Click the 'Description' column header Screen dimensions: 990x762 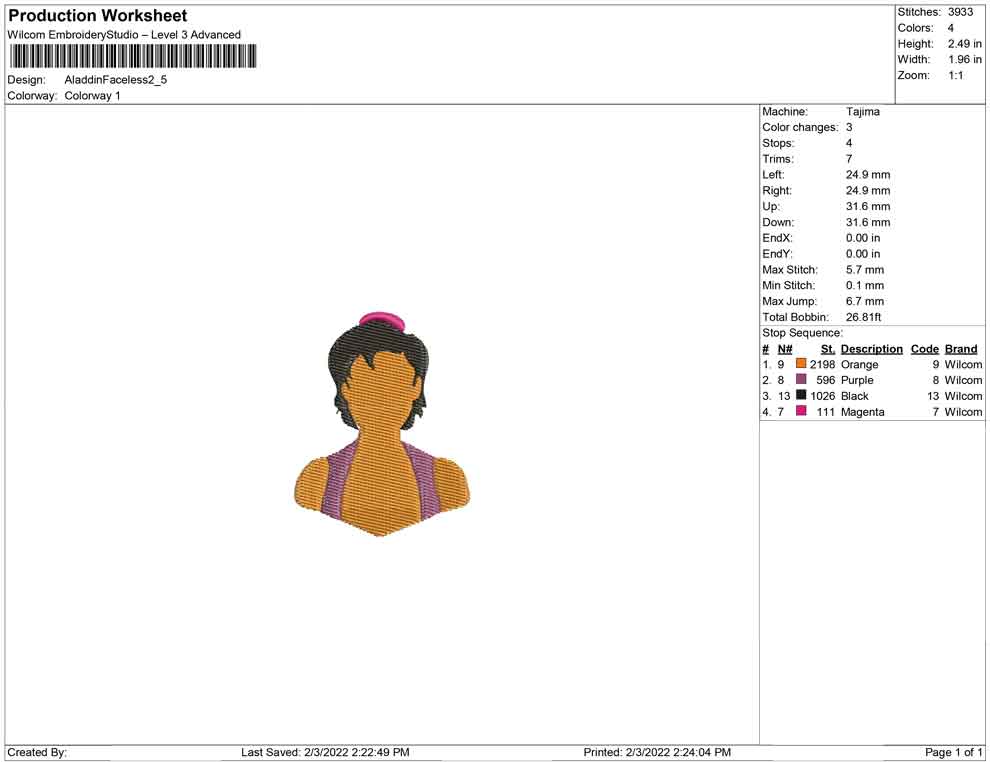(x=871, y=348)
